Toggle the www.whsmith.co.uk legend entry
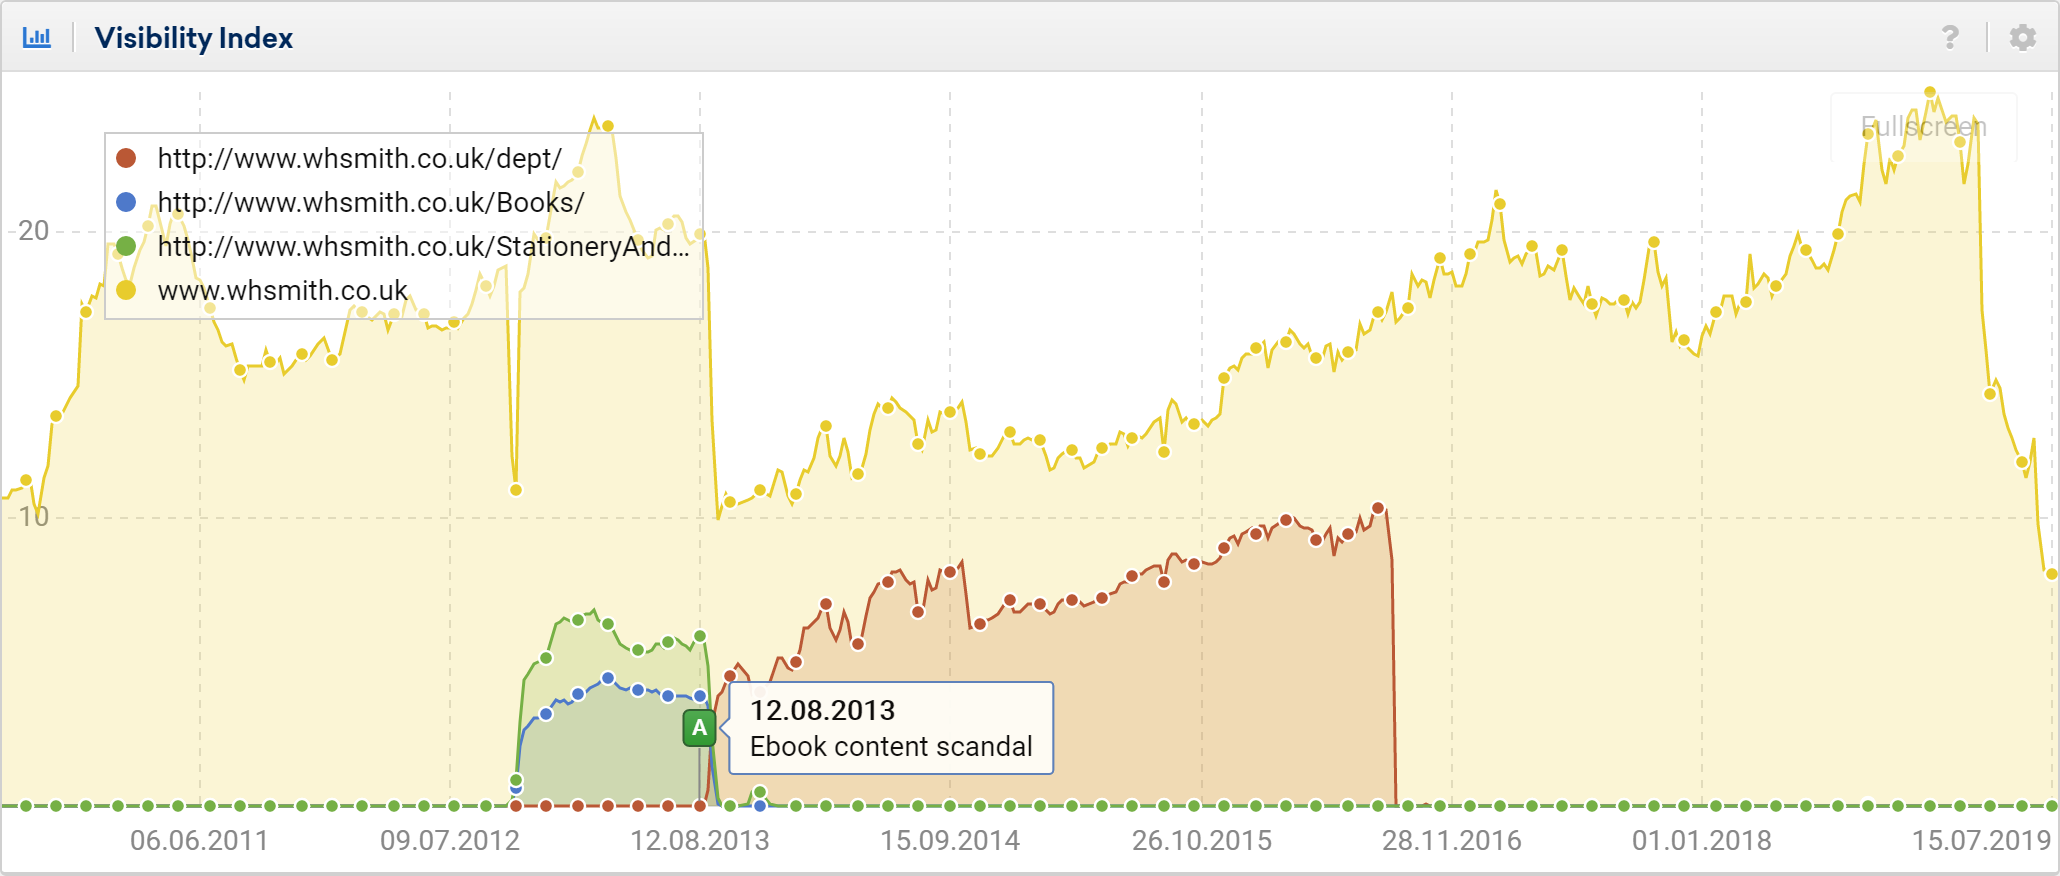 tap(283, 291)
